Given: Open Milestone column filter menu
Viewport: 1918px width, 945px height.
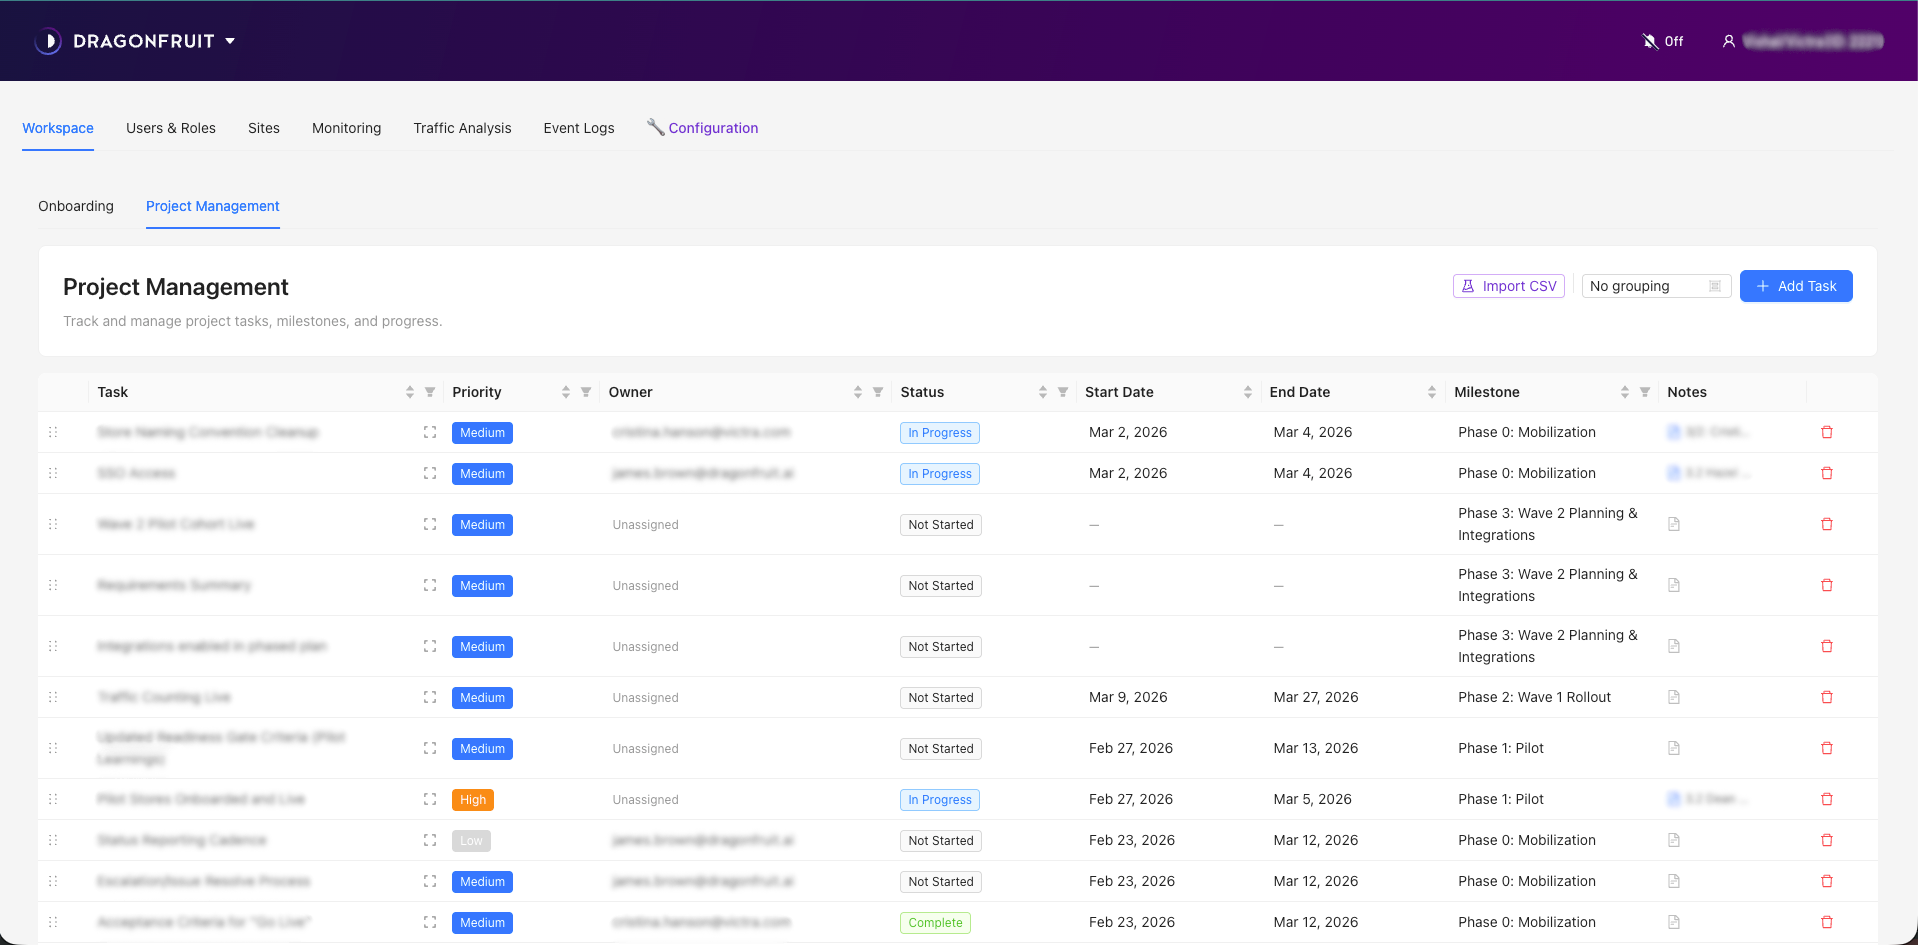Looking at the screenshot, I should pos(1645,392).
